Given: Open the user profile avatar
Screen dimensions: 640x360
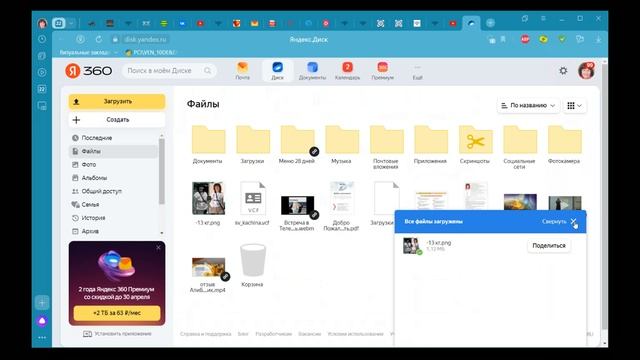Looking at the screenshot, I should 586,71.
